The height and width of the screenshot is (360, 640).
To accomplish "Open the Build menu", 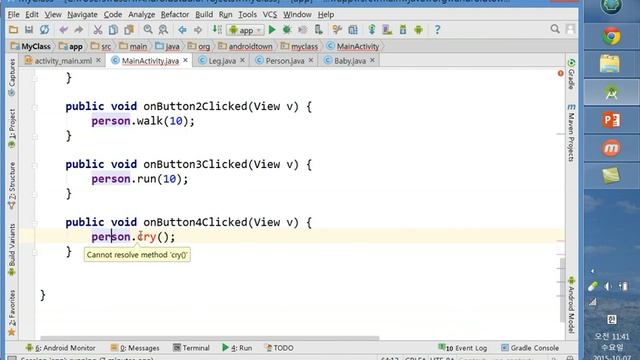I will tap(204, 15).
